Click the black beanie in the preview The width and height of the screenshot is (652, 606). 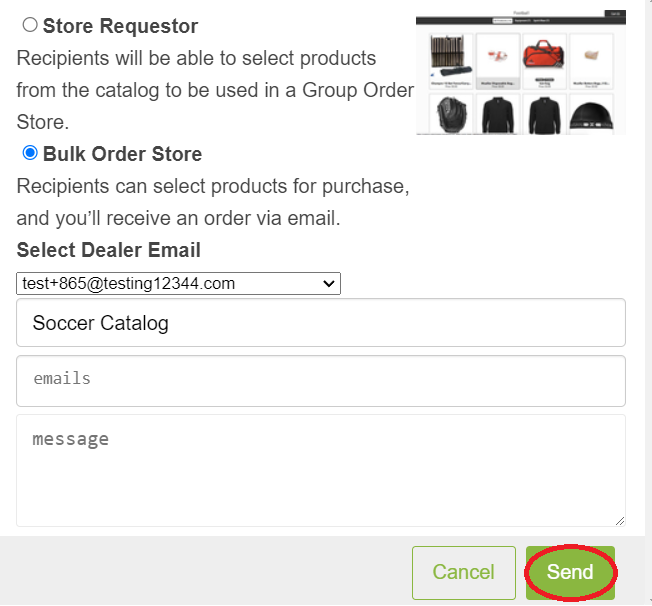coord(591,116)
